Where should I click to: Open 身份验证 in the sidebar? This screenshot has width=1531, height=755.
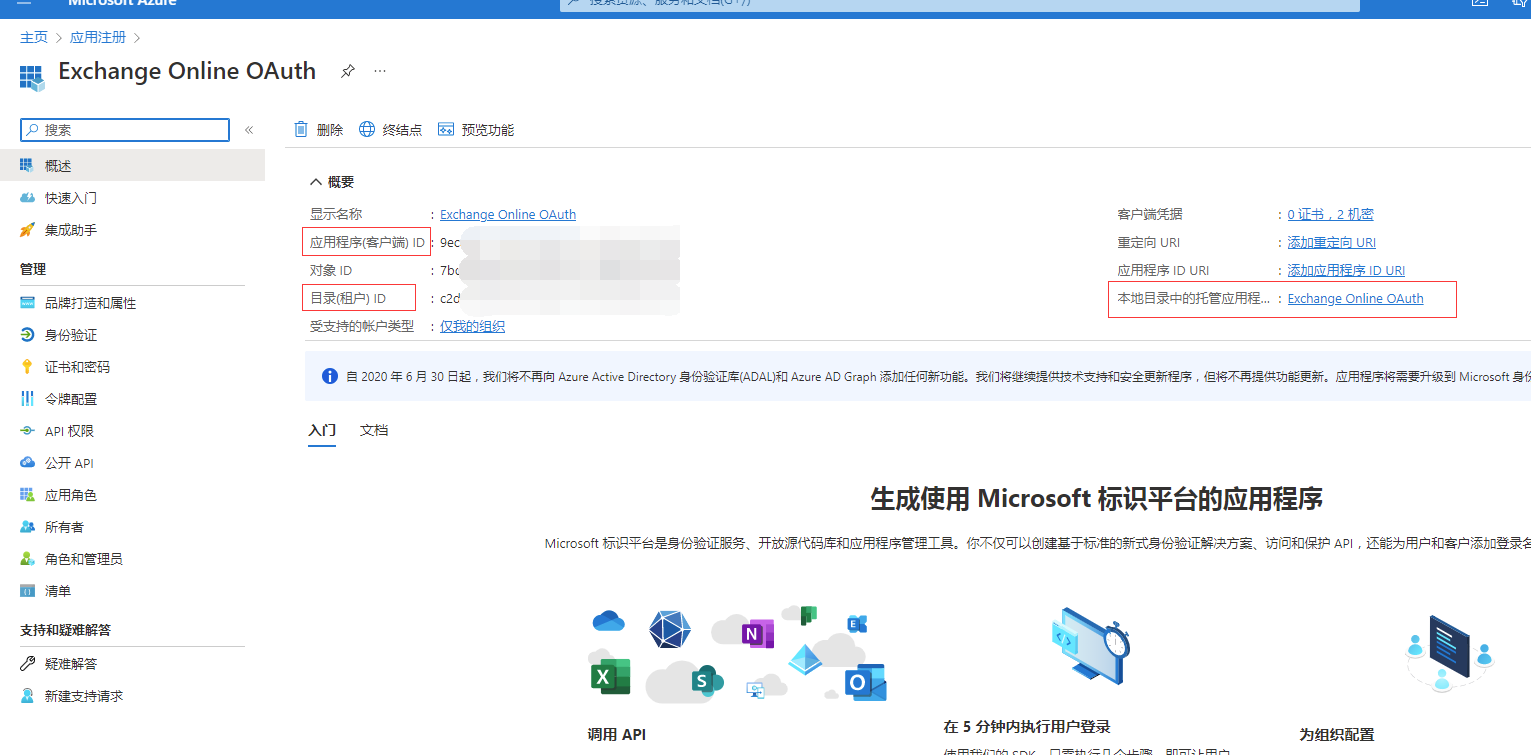pyautogui.click(x=132, y=335)
